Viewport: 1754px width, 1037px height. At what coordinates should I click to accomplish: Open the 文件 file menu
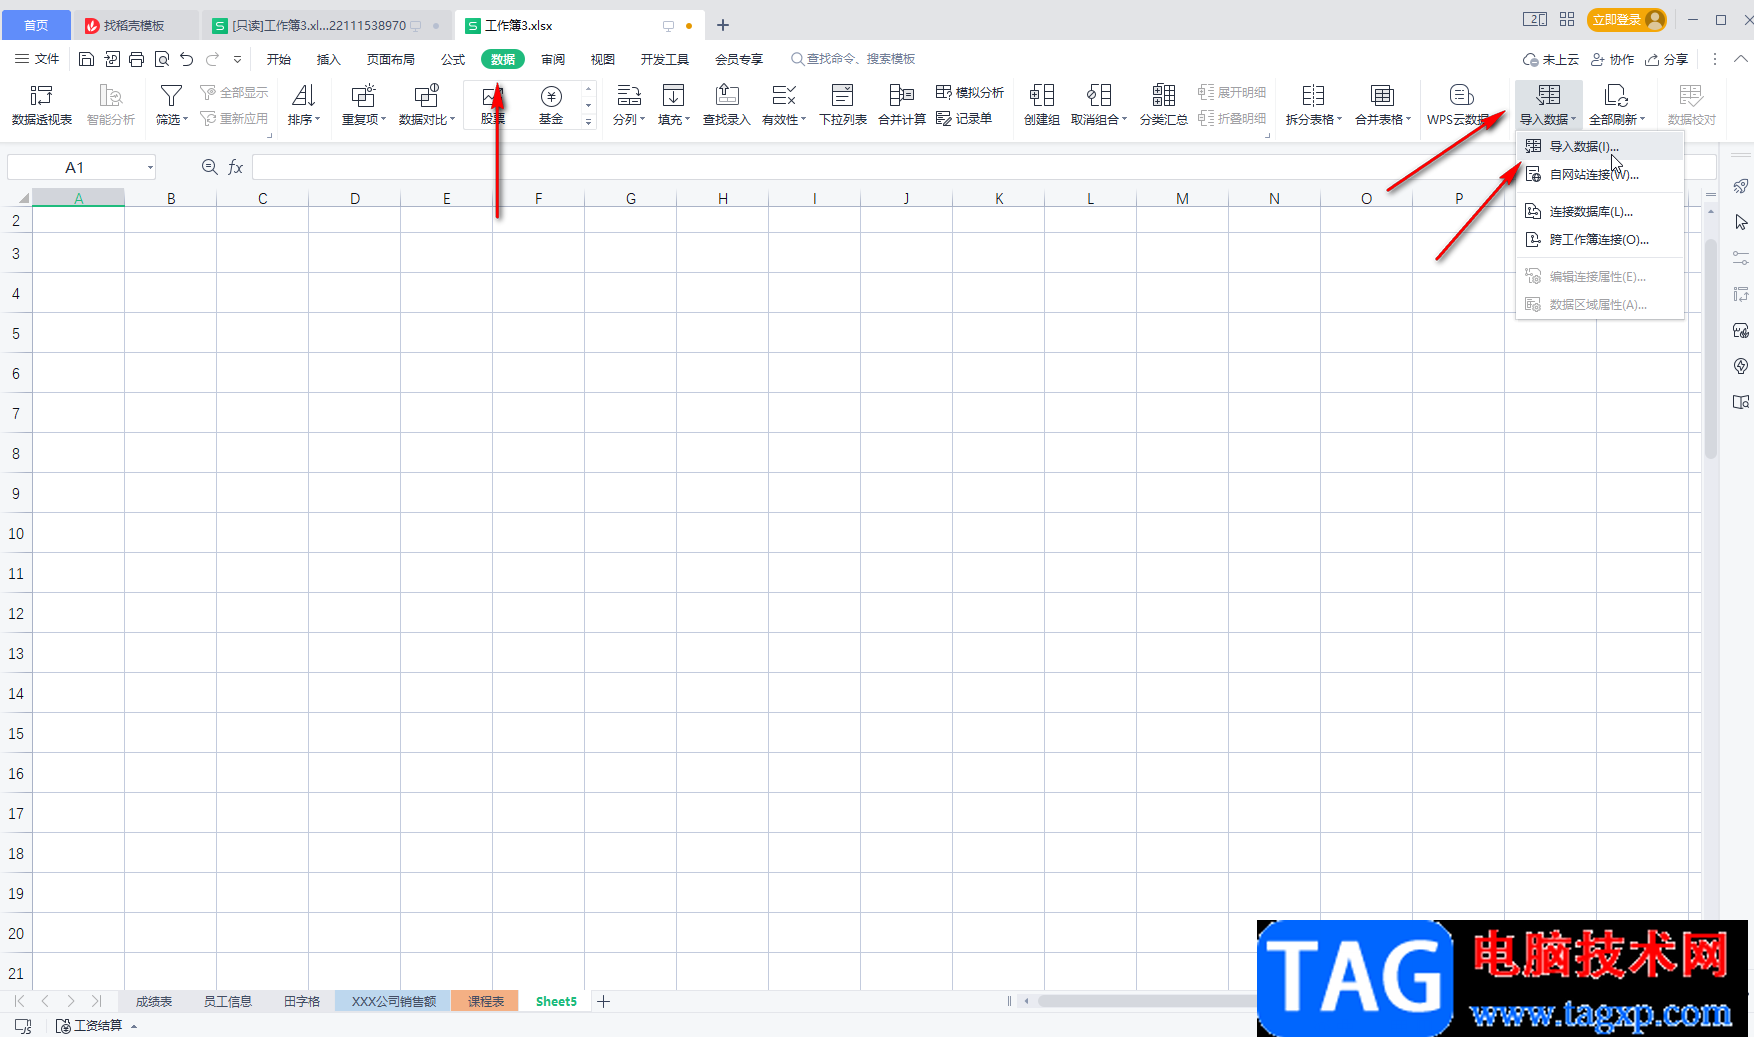tap(37, 59)
